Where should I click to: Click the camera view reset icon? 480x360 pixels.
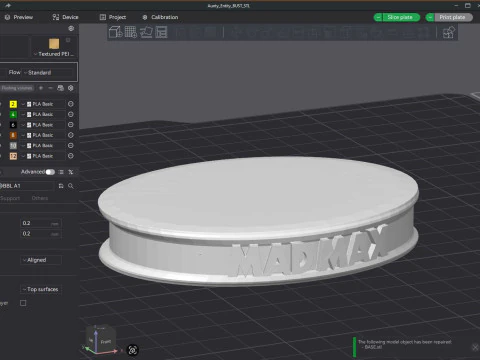tap(133, 350)
